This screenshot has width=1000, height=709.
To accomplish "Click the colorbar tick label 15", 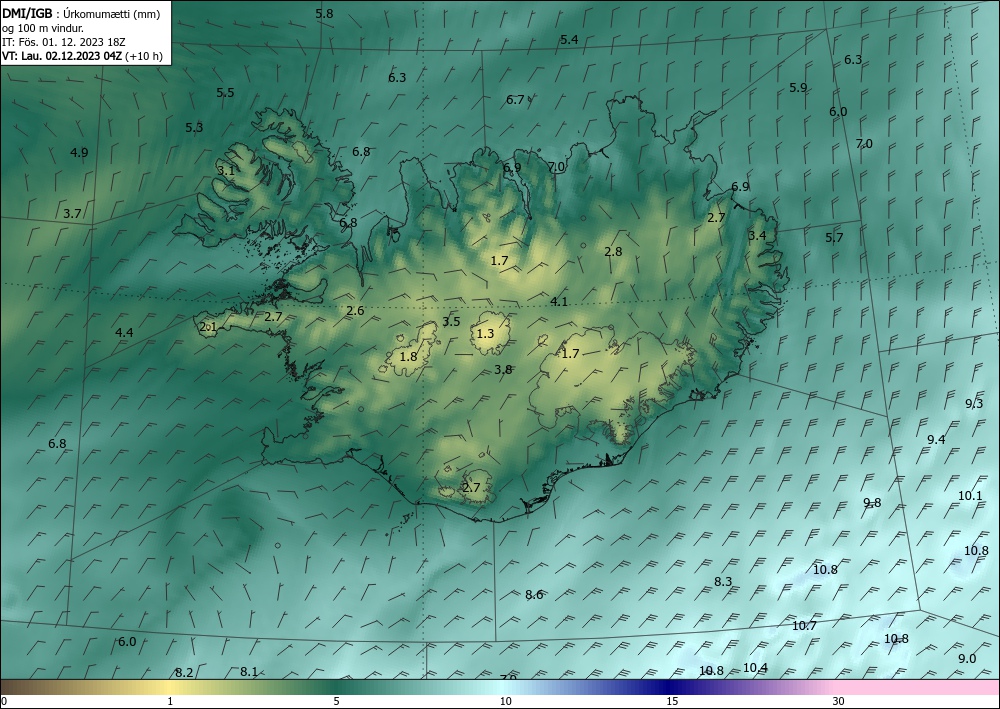I will coord(672,701).
